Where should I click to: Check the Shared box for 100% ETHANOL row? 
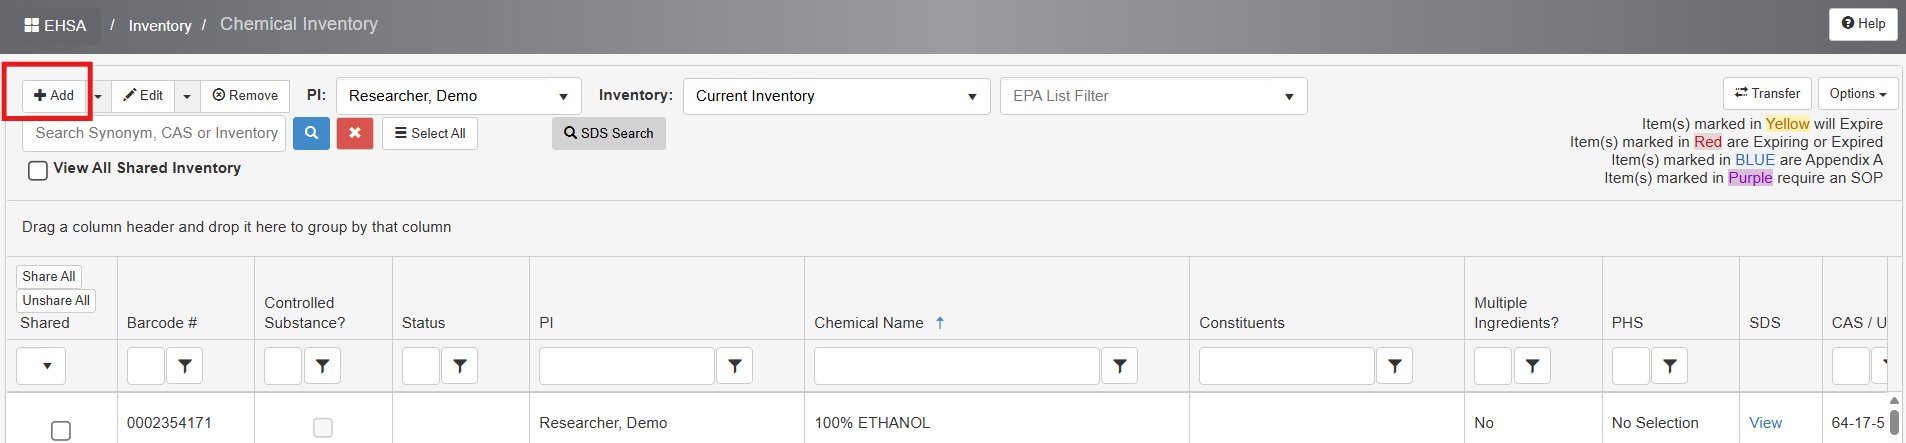61,430
